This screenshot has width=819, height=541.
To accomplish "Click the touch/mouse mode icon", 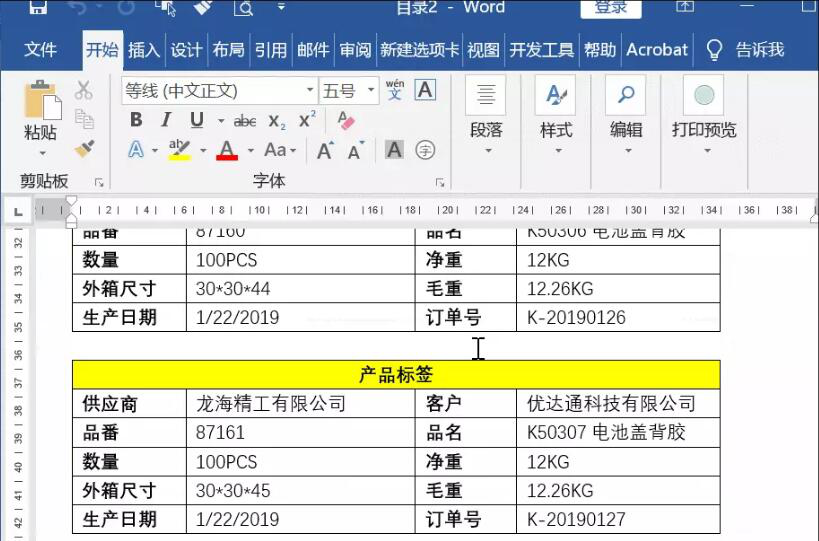I will 166,7.
